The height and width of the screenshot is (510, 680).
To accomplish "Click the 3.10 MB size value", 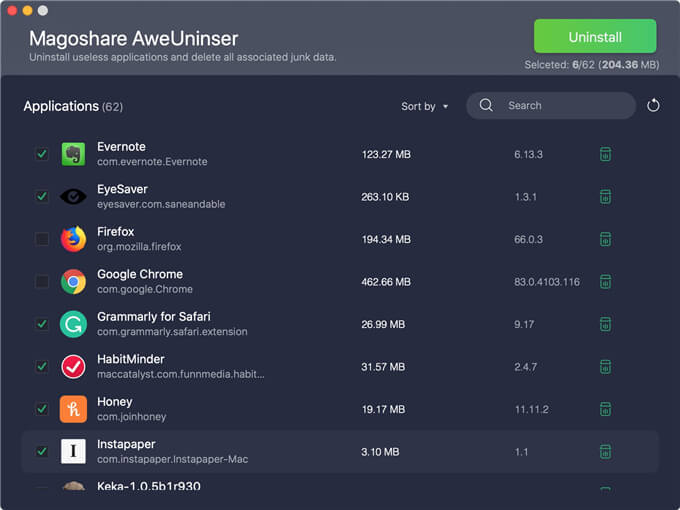I will (x=380, y=452).
